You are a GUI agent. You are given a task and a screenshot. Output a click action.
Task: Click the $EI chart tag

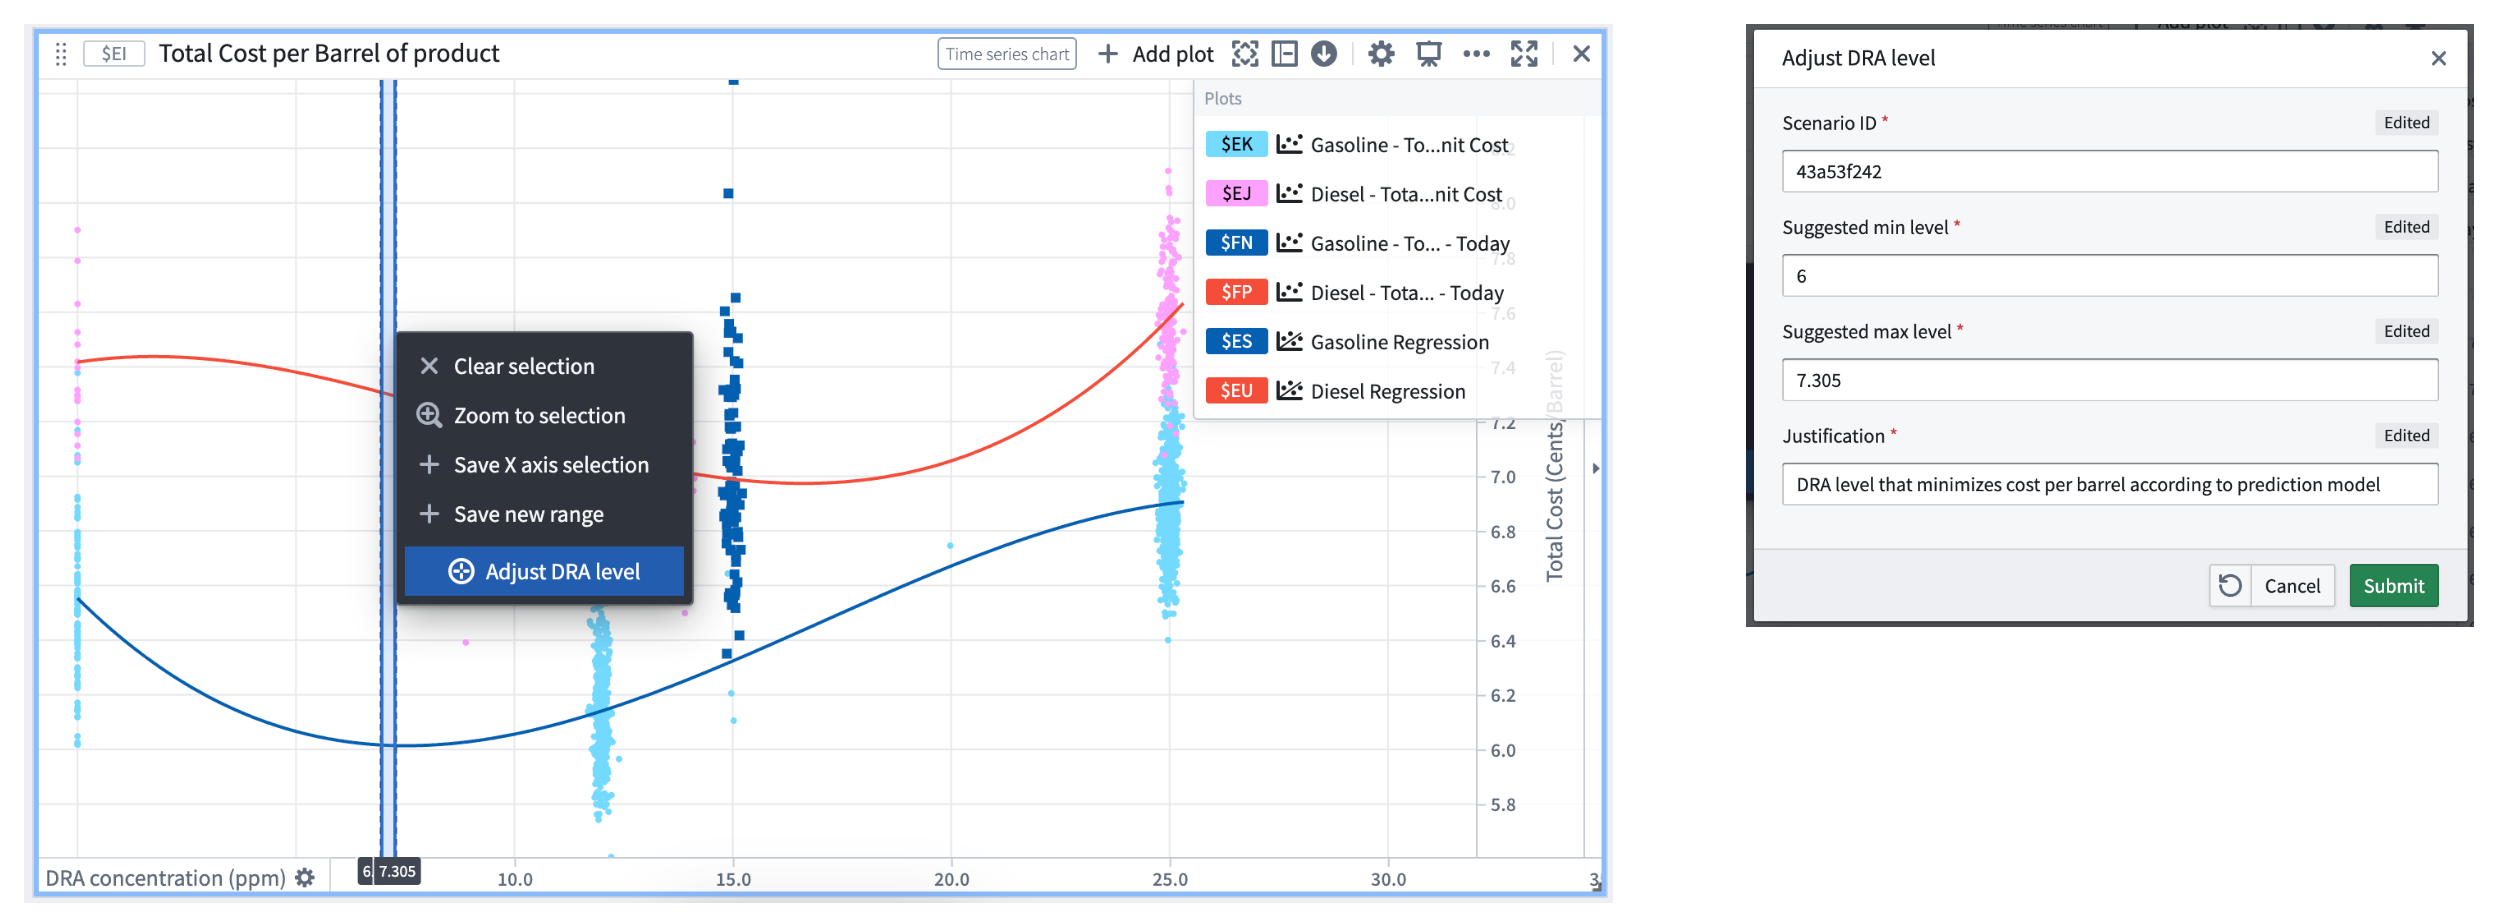tap(114, 54)
